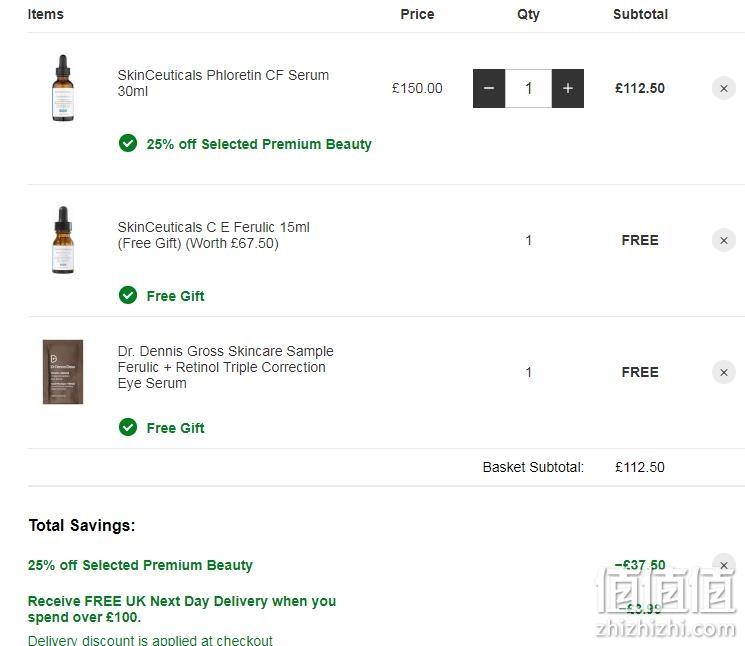Open SkinCeuticals C E Ferulic 15ml title link

213,235
